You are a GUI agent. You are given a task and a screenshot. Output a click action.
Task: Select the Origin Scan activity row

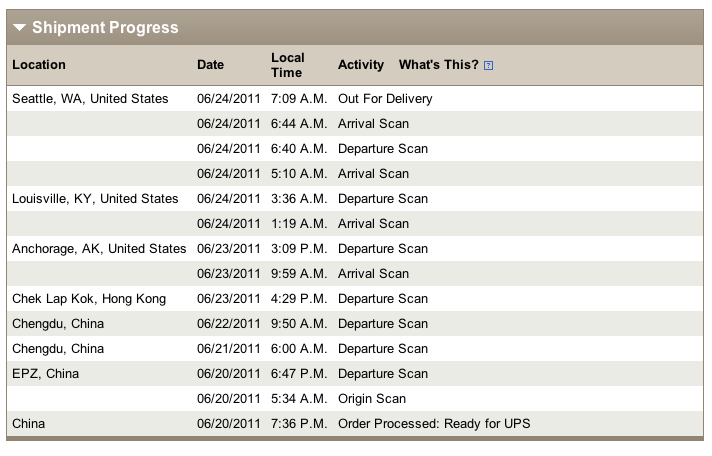point(369,399)
